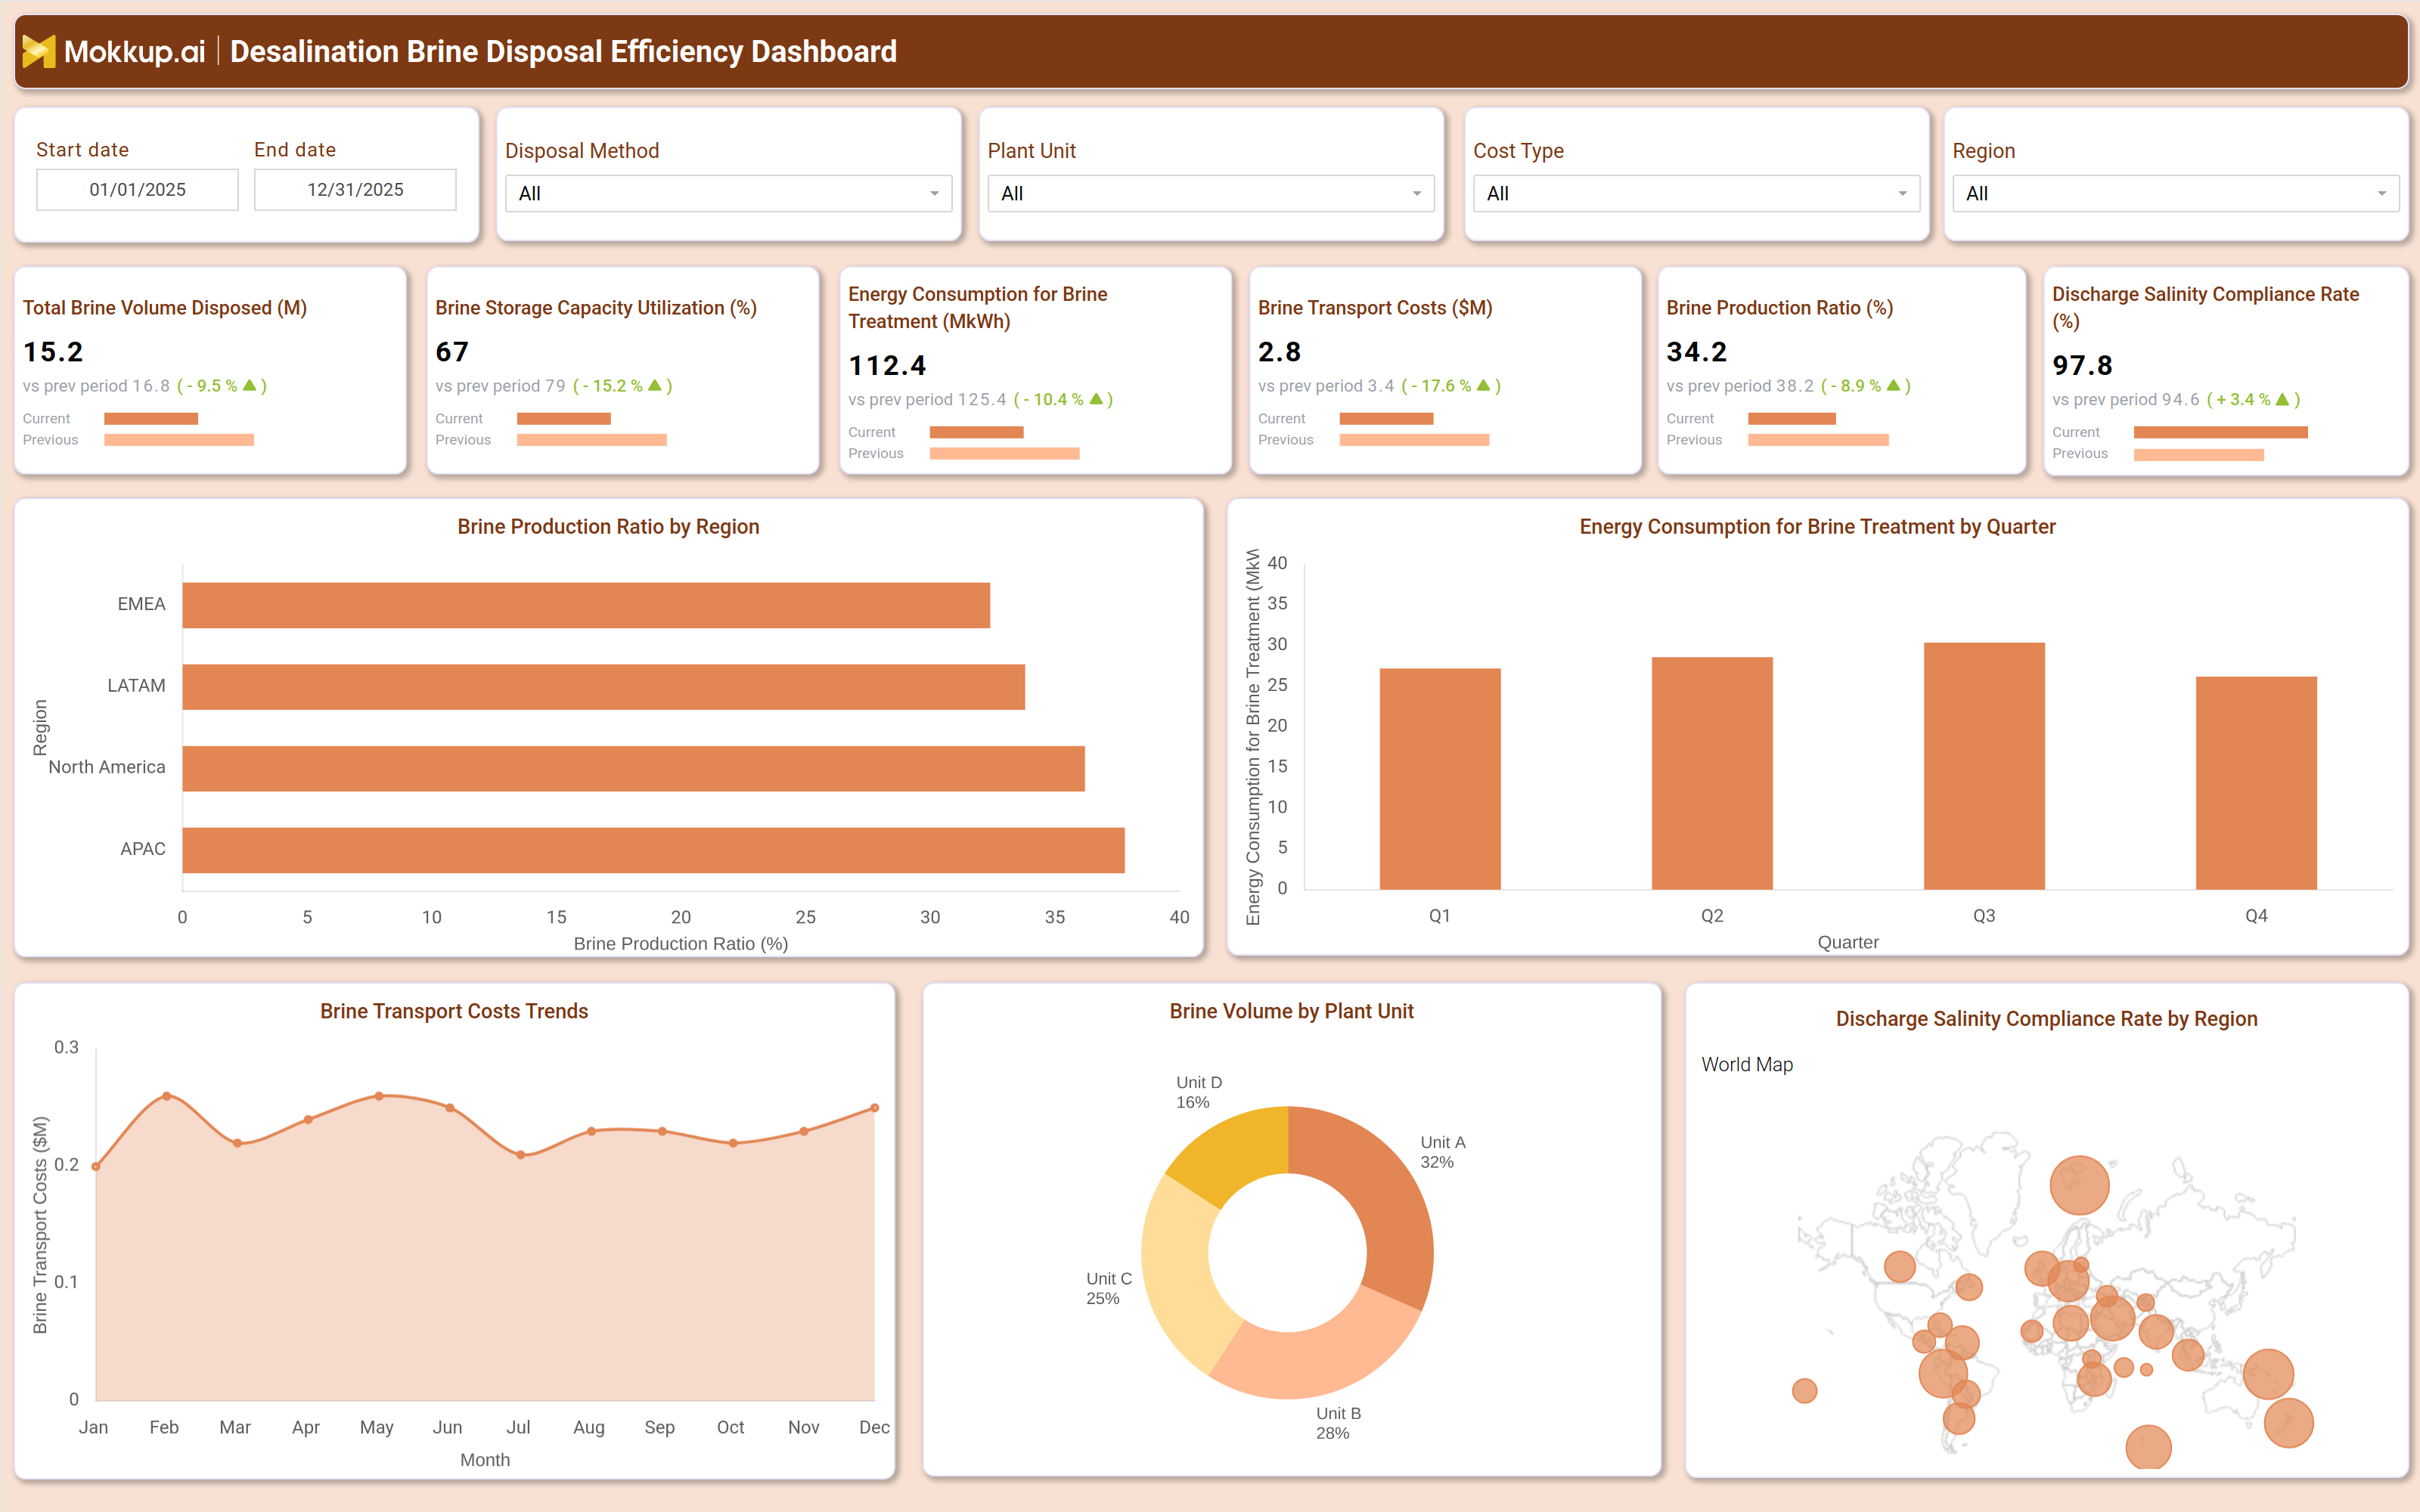Click the Disposal Method dropdown arrow
The height and width of the screenshot is (1512, 2420).
click(934, 194)
